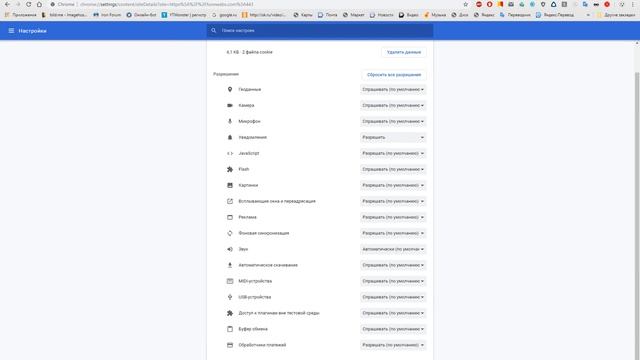Reload the page with the refresh icon
The height and width of the screenshot is (360, 640).
click(28, 4)
